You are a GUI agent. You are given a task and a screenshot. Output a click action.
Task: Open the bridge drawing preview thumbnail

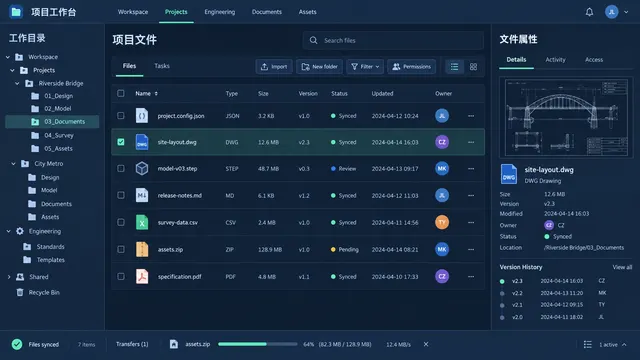(566, 118)
